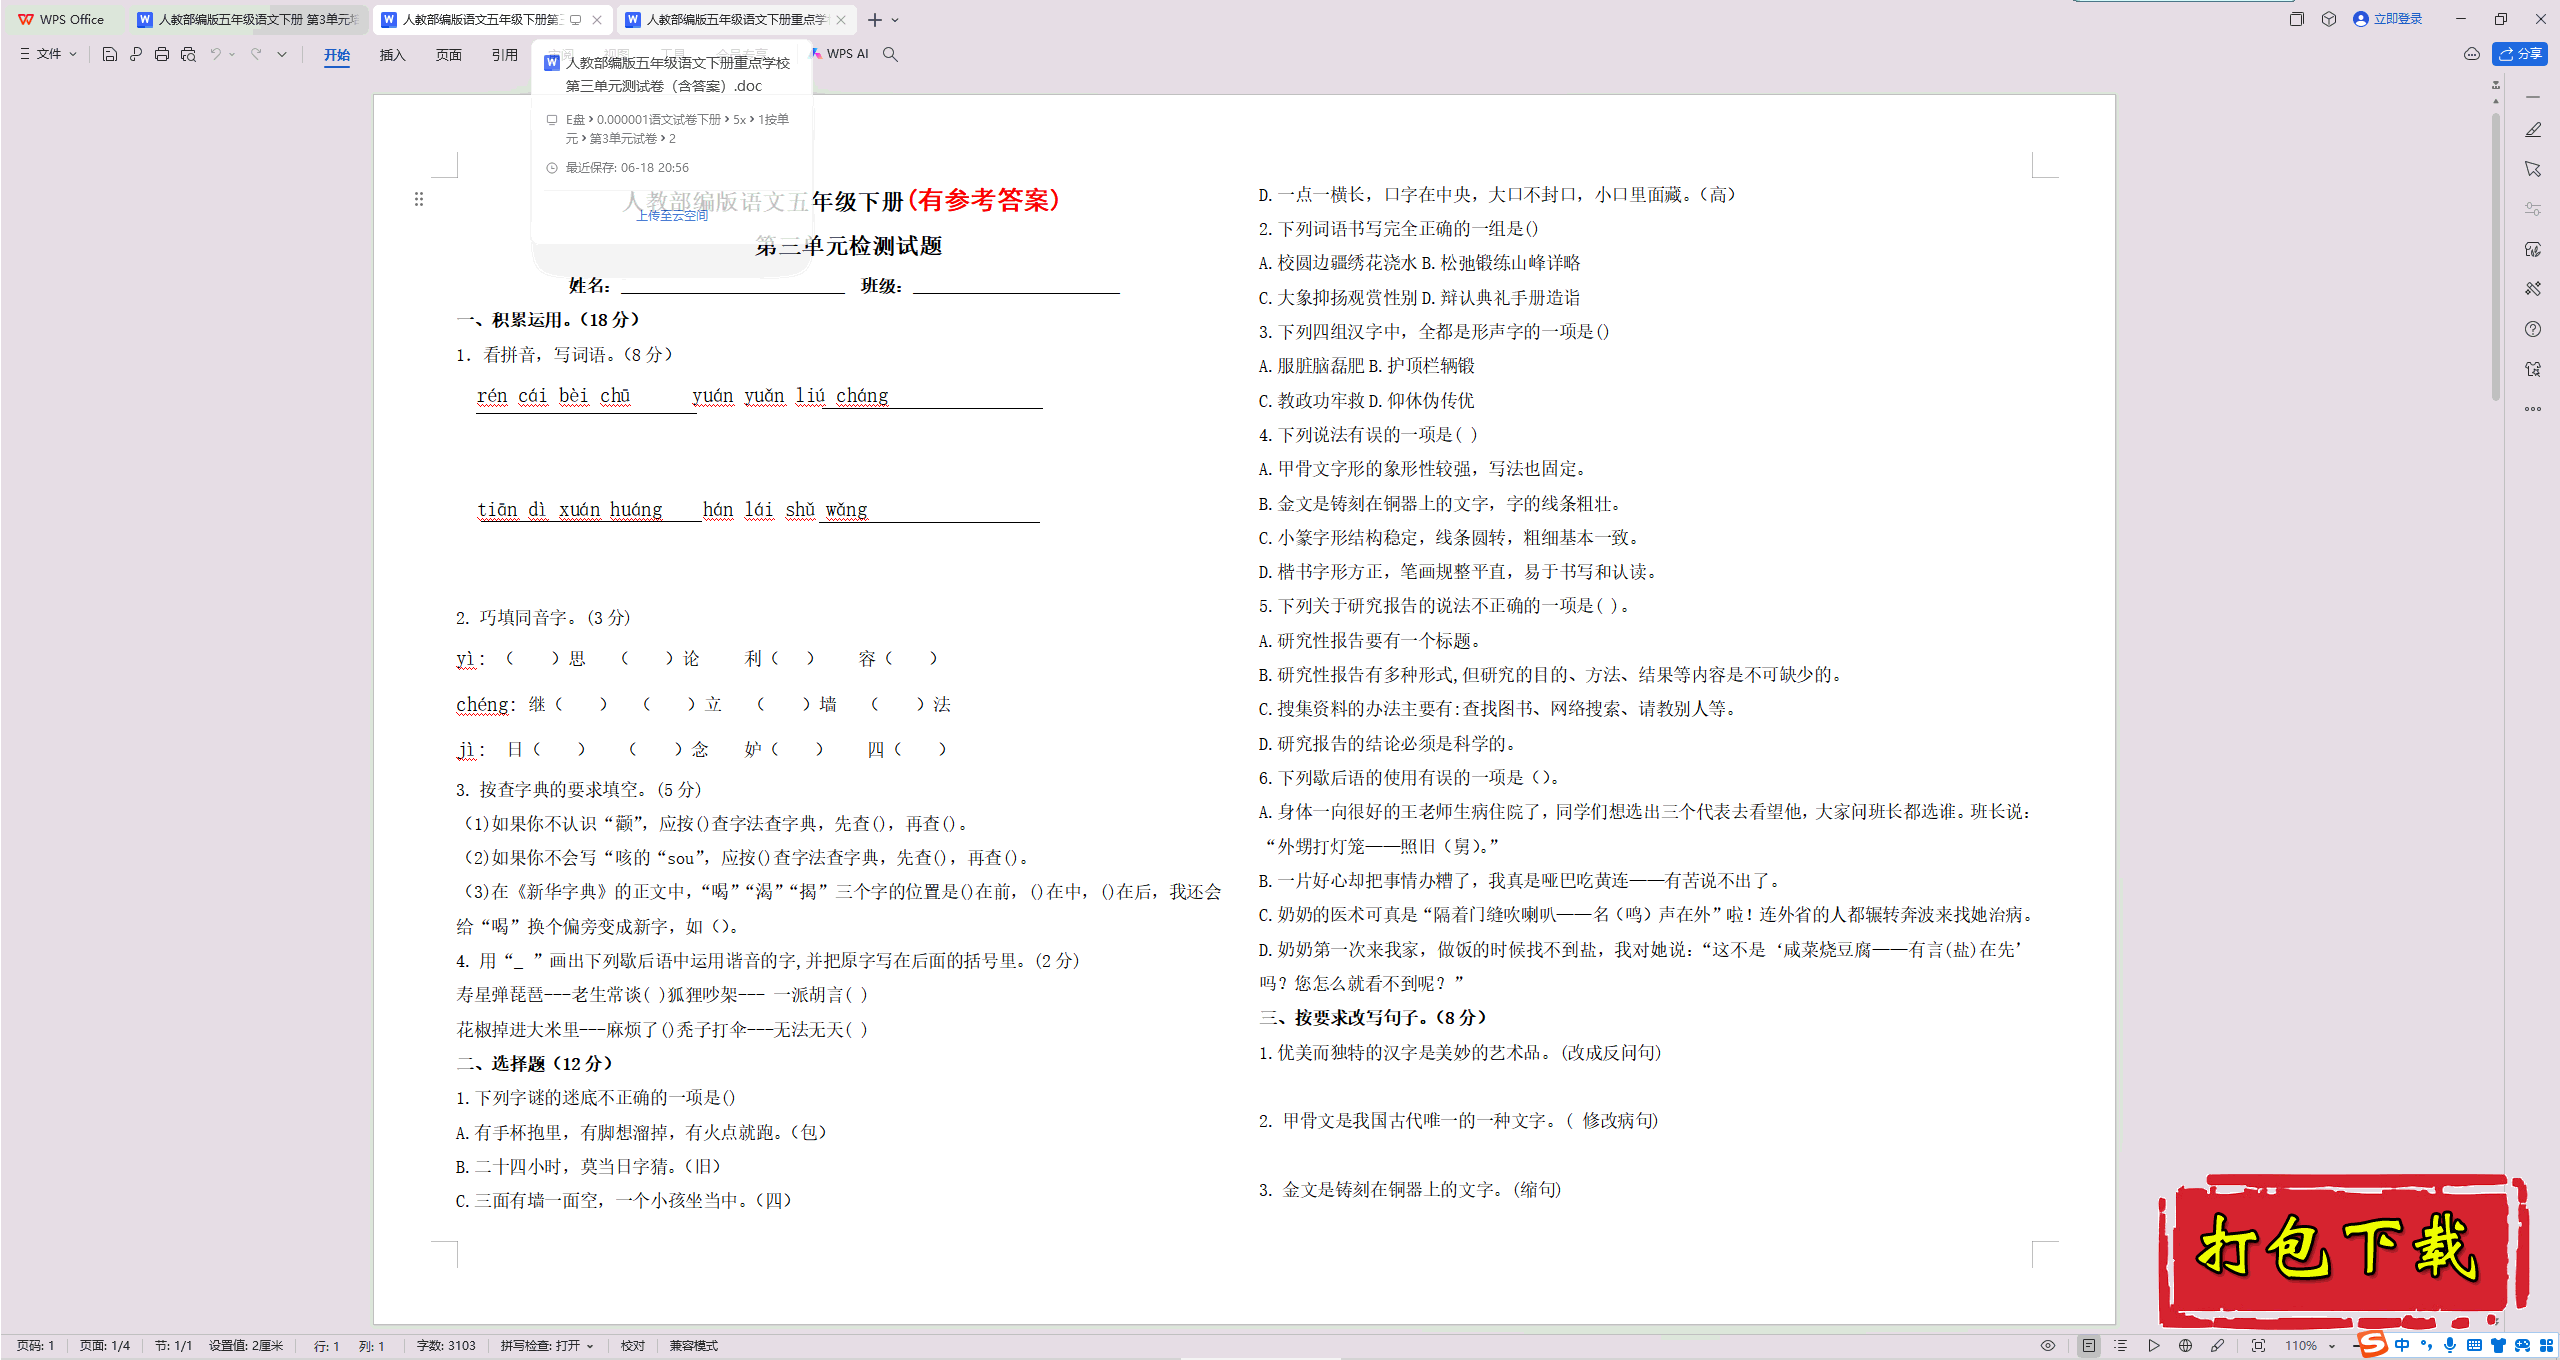The image size is (2560, 1360).
Task: Click 兼容模式 in status bar
Action: tap(694, 1346)
